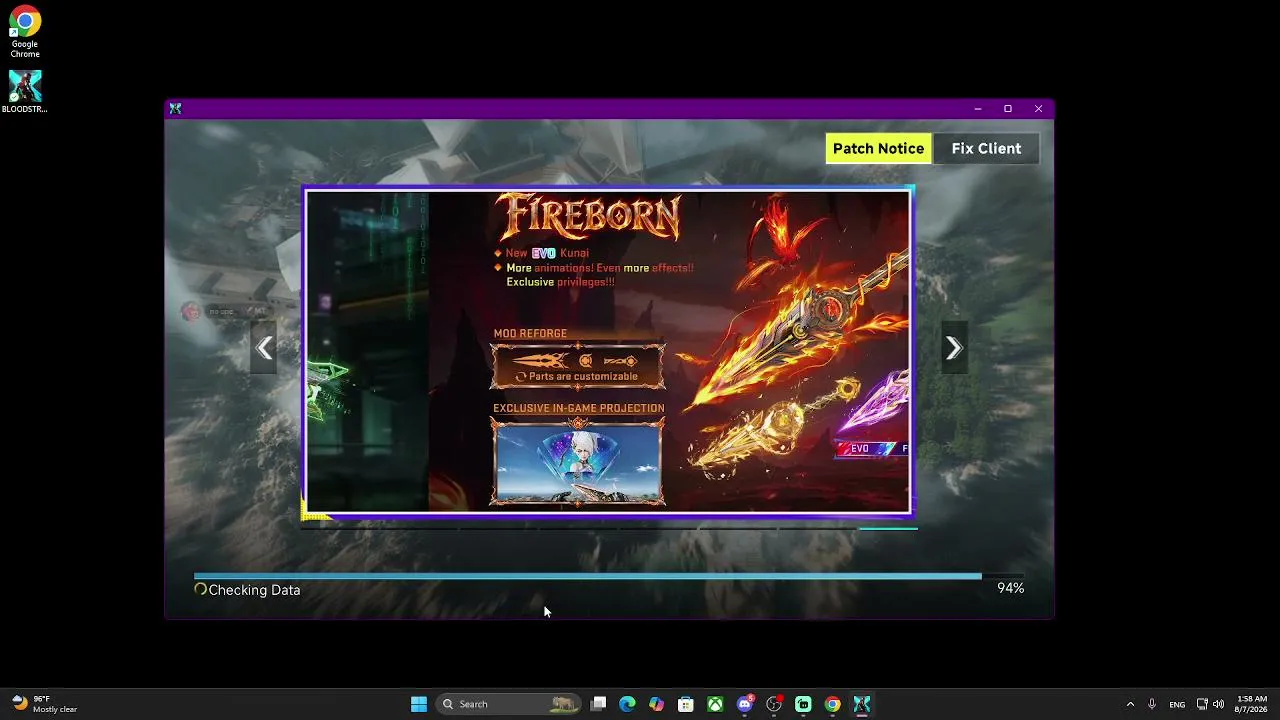Advance to the next banner slide
Screen dimensions: 1280x720
(954, 348)
